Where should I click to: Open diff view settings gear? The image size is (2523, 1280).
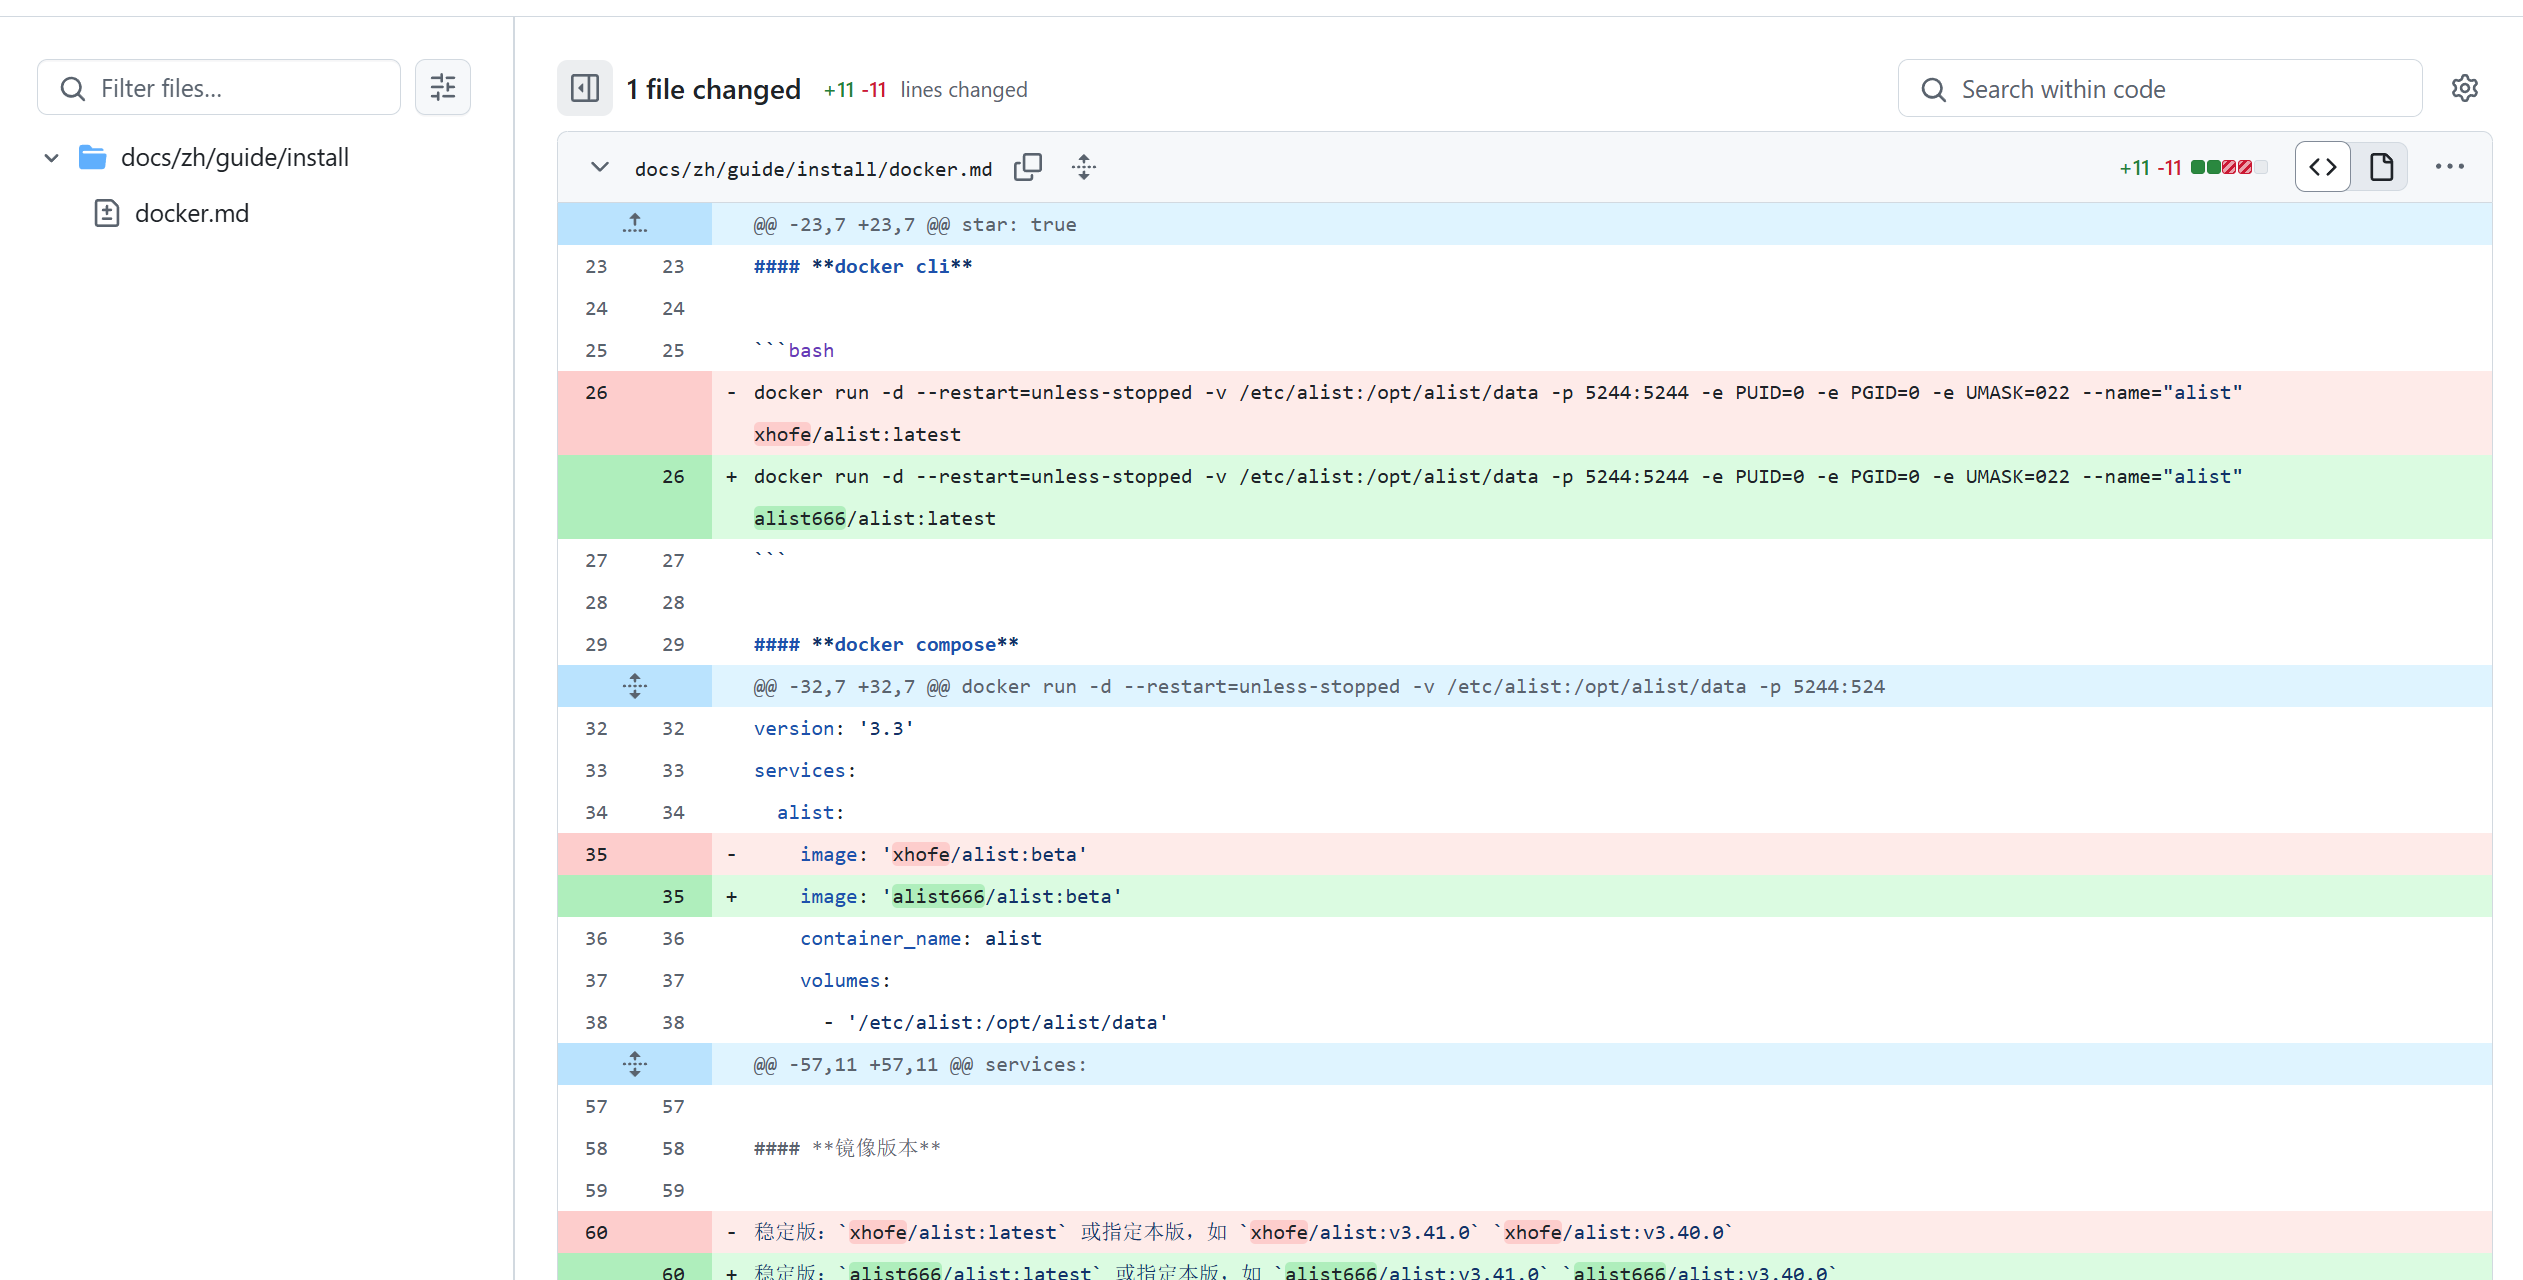coord(2465,89)
